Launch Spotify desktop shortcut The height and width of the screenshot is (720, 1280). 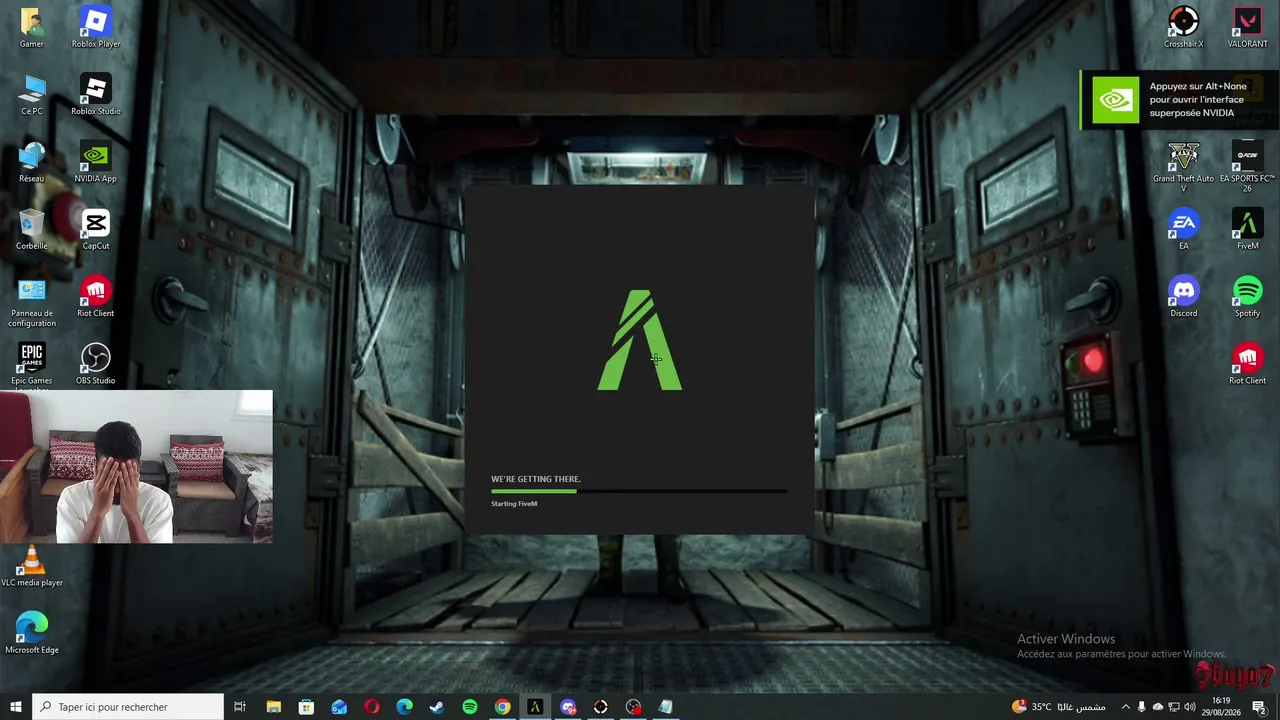click(1248, 296)
